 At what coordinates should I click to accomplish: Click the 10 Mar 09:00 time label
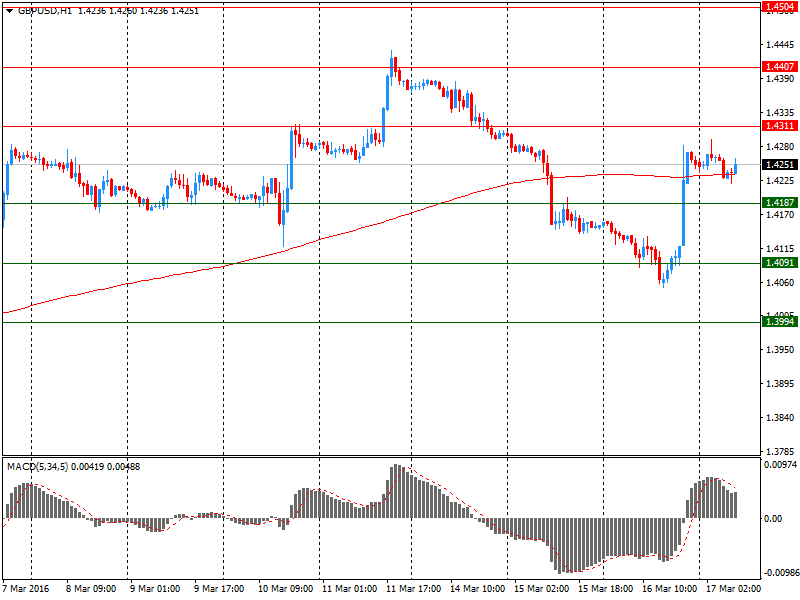pyautogui.click(x=286, y=588)
